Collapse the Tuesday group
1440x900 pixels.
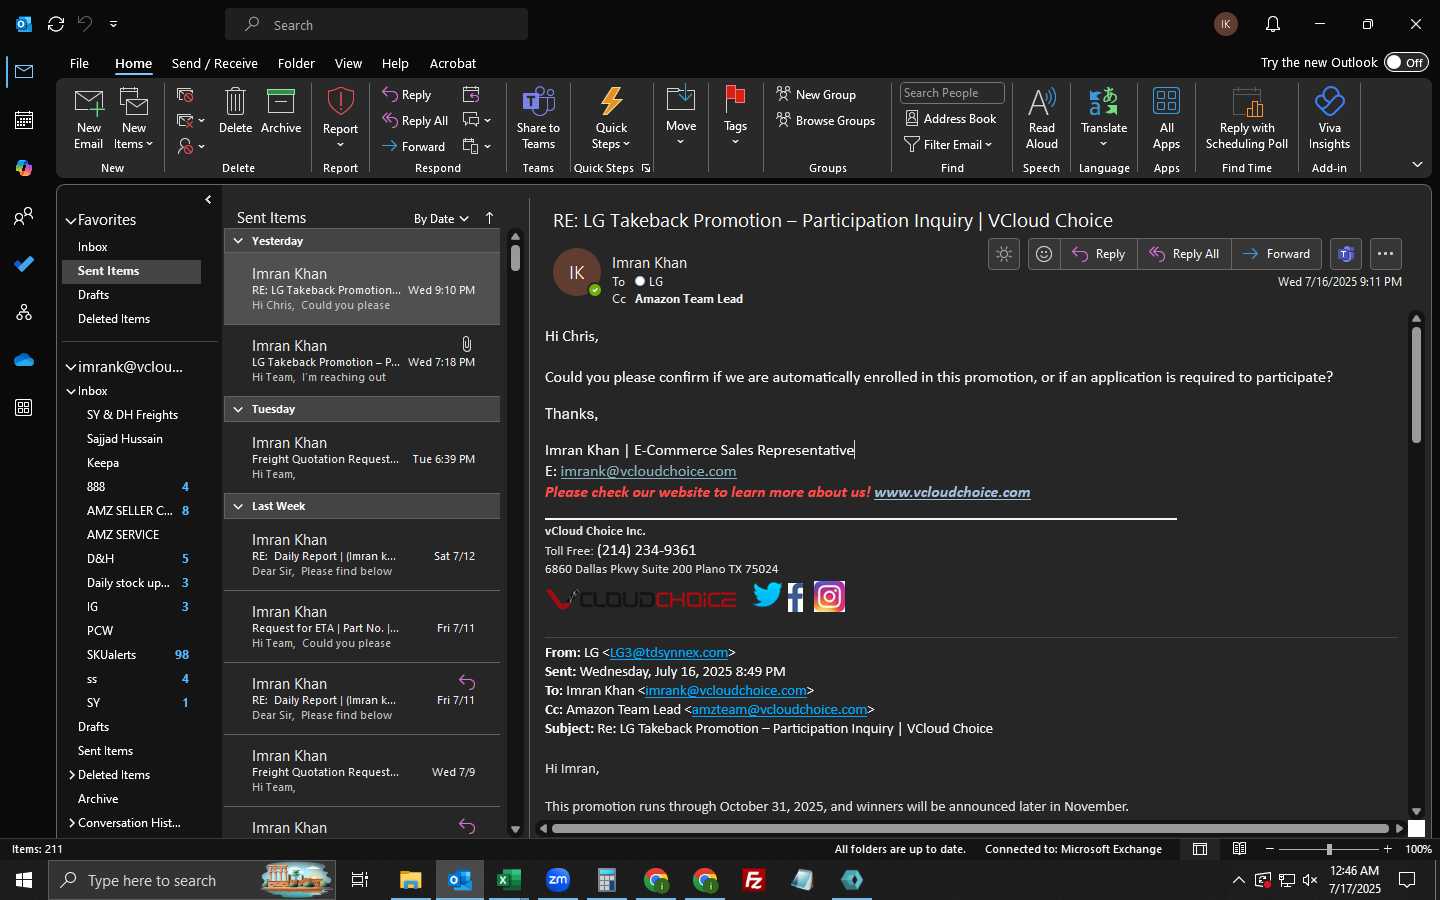coord(239,409)
